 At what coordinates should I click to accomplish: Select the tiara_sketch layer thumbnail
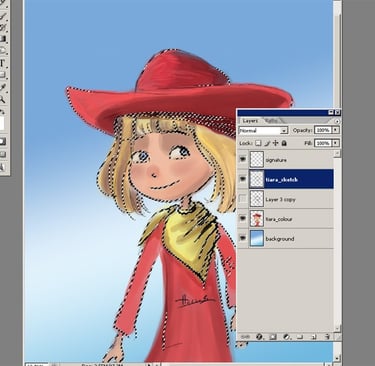pos(257,179)
